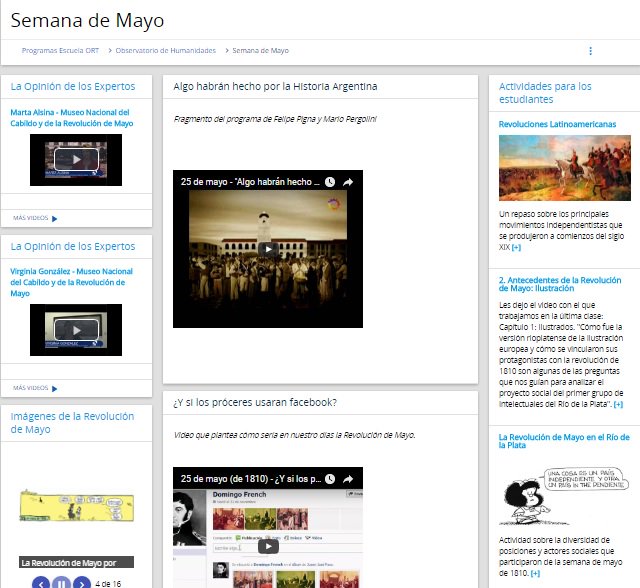Open the three-dot options menu in breadcrumb bar

[590, 51]
